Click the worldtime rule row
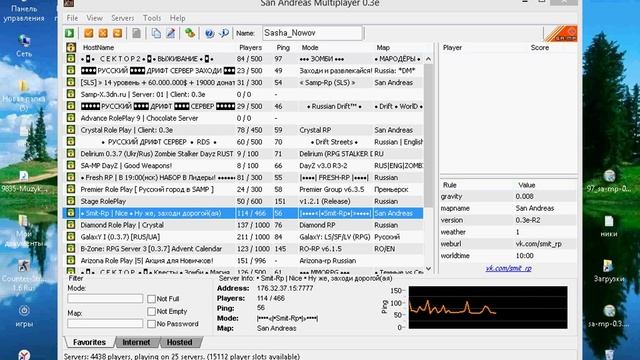Screen dimensions: 640x360 click(x=508, y=255)
